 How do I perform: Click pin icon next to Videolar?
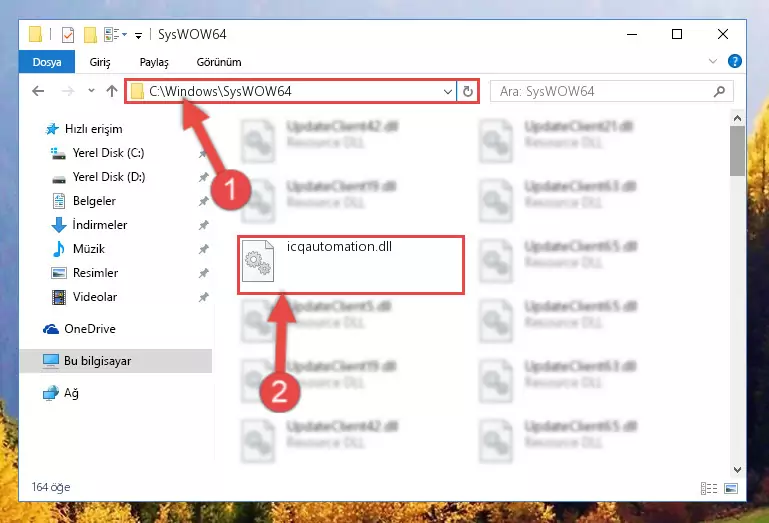[x=204, y=298]
